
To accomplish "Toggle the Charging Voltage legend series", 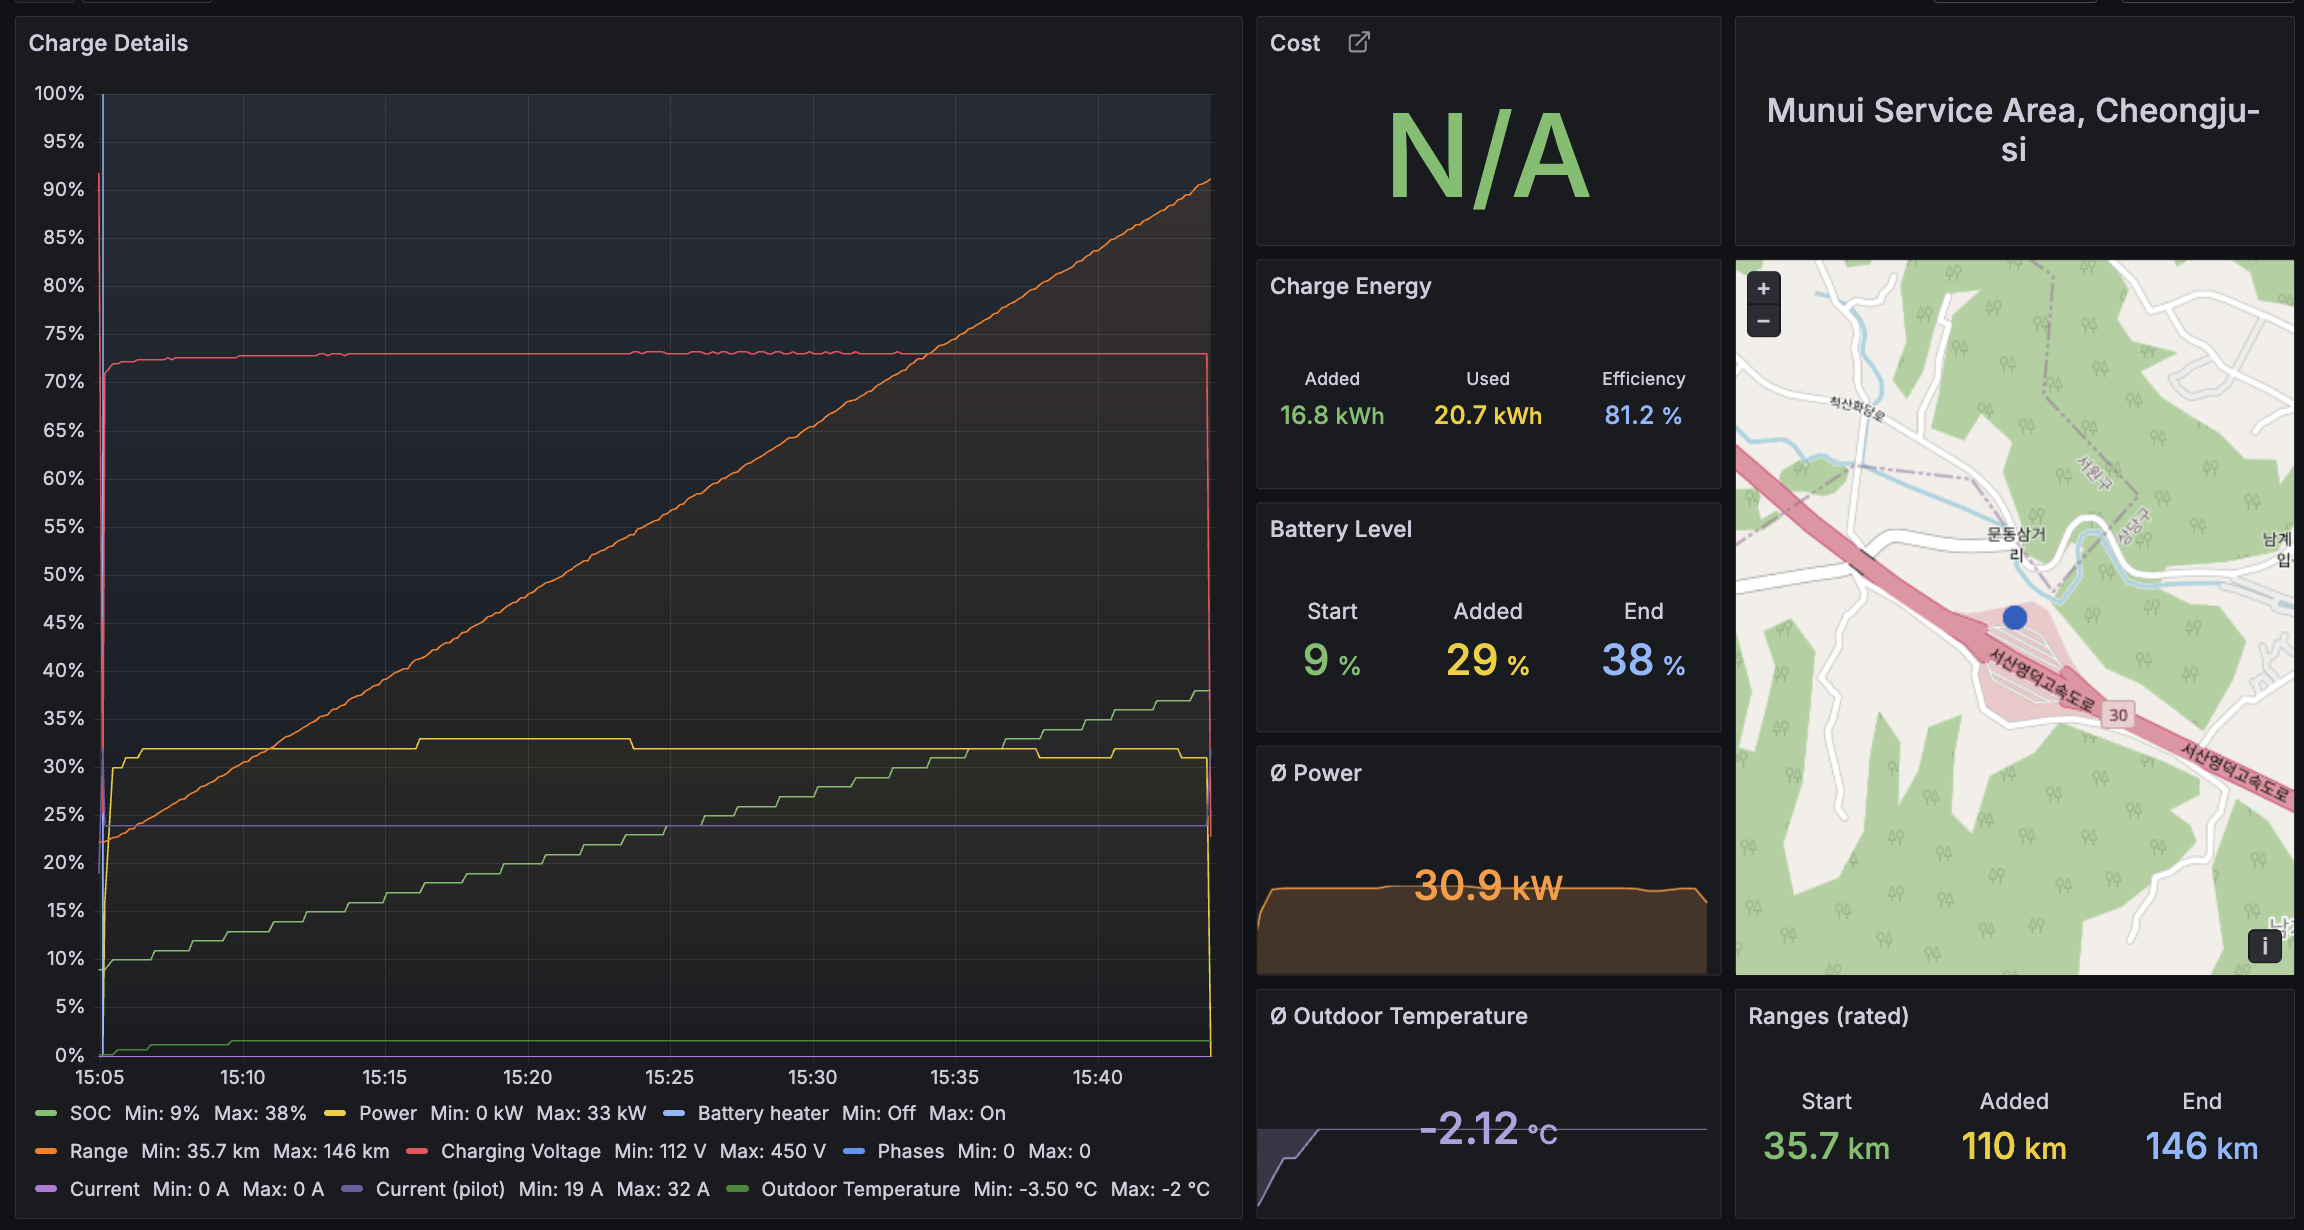I will 520,1151.
